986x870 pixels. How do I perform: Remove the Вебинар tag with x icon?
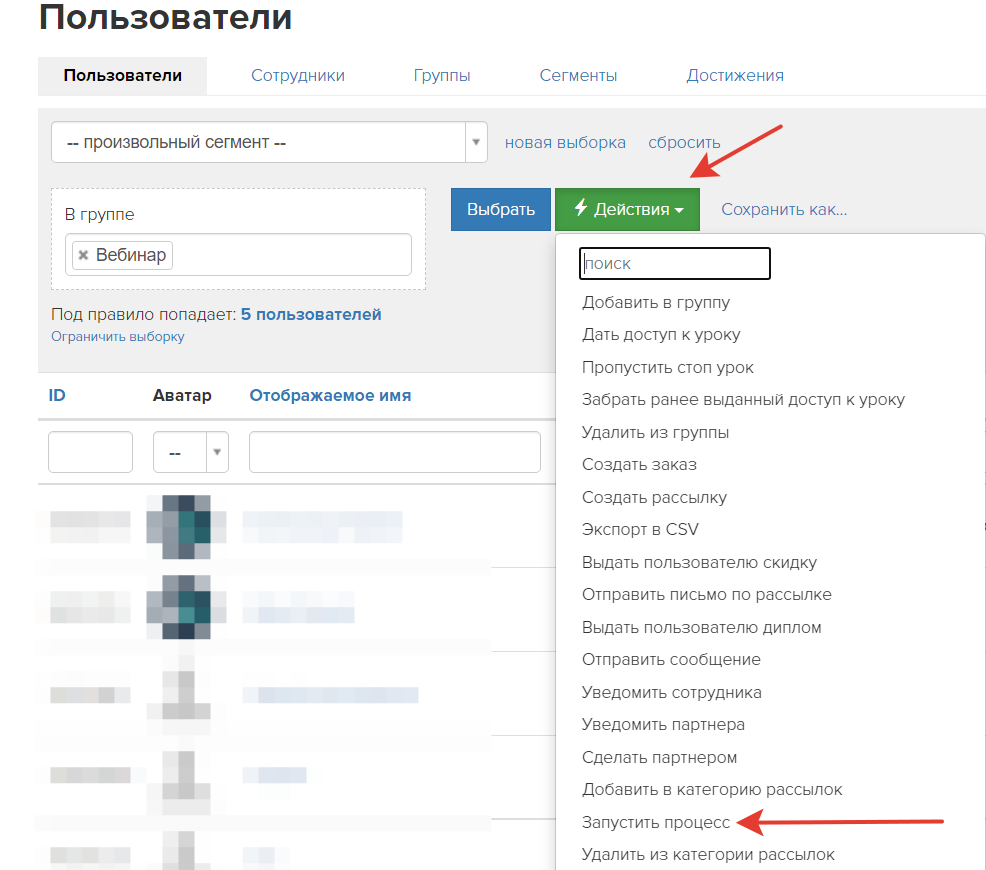[83, 256]
